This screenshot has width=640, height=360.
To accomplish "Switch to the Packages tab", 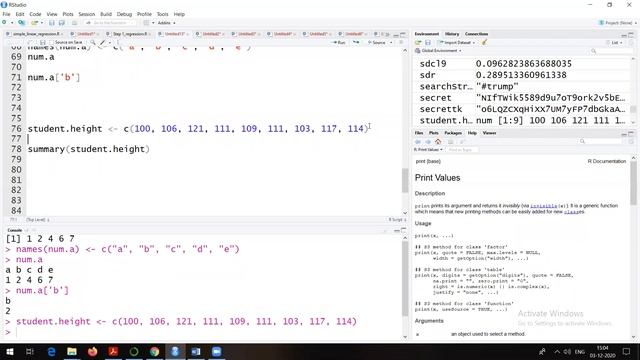I will click(x=453, y=133).
